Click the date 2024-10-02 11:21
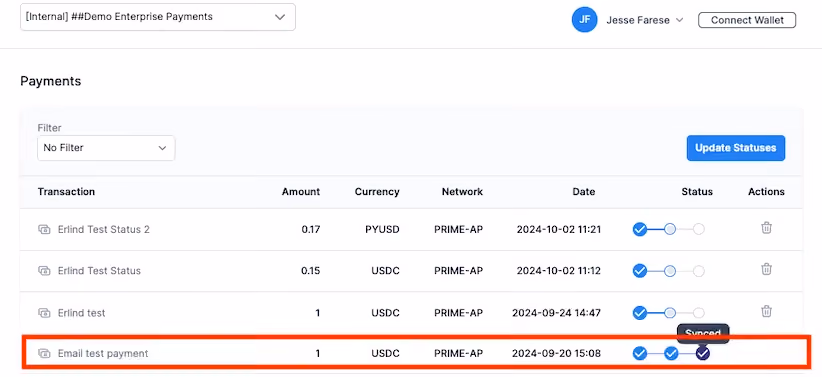Image resolution: width=822 pixels, height=377 pixels. (558, 229)
